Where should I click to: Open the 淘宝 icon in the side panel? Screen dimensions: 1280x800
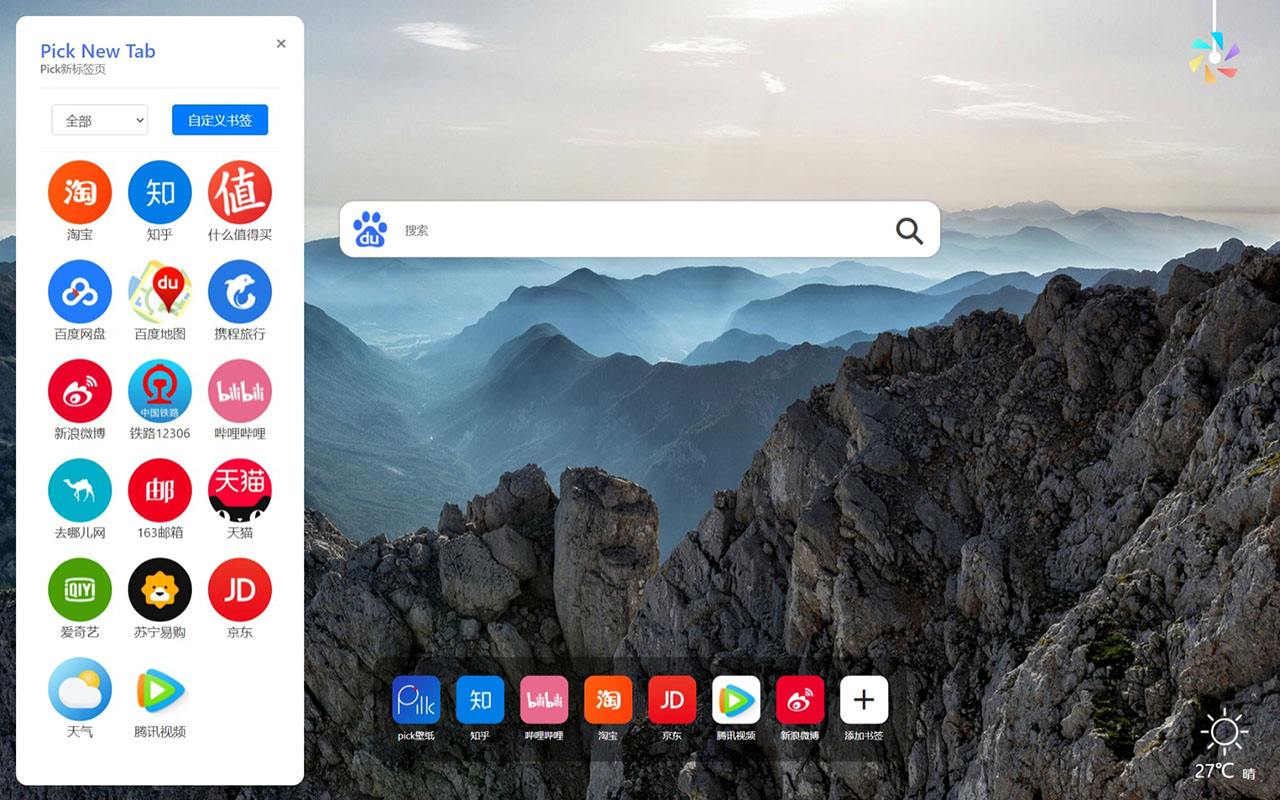point(80,192)
